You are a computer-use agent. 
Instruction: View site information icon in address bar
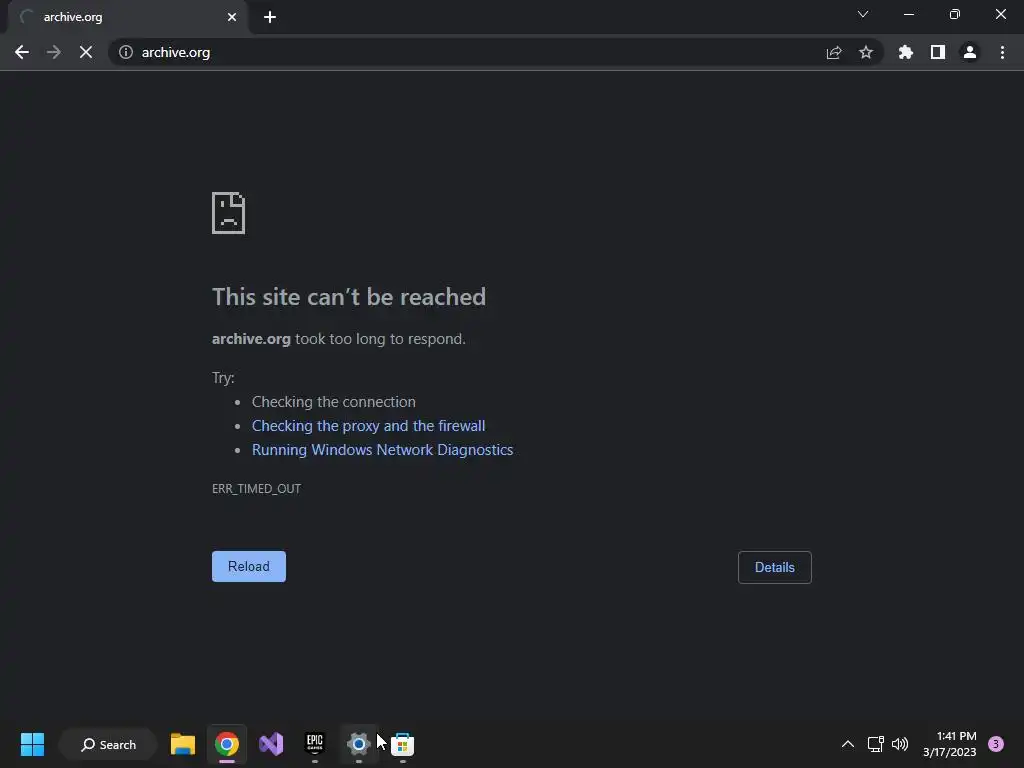[126, 52]
